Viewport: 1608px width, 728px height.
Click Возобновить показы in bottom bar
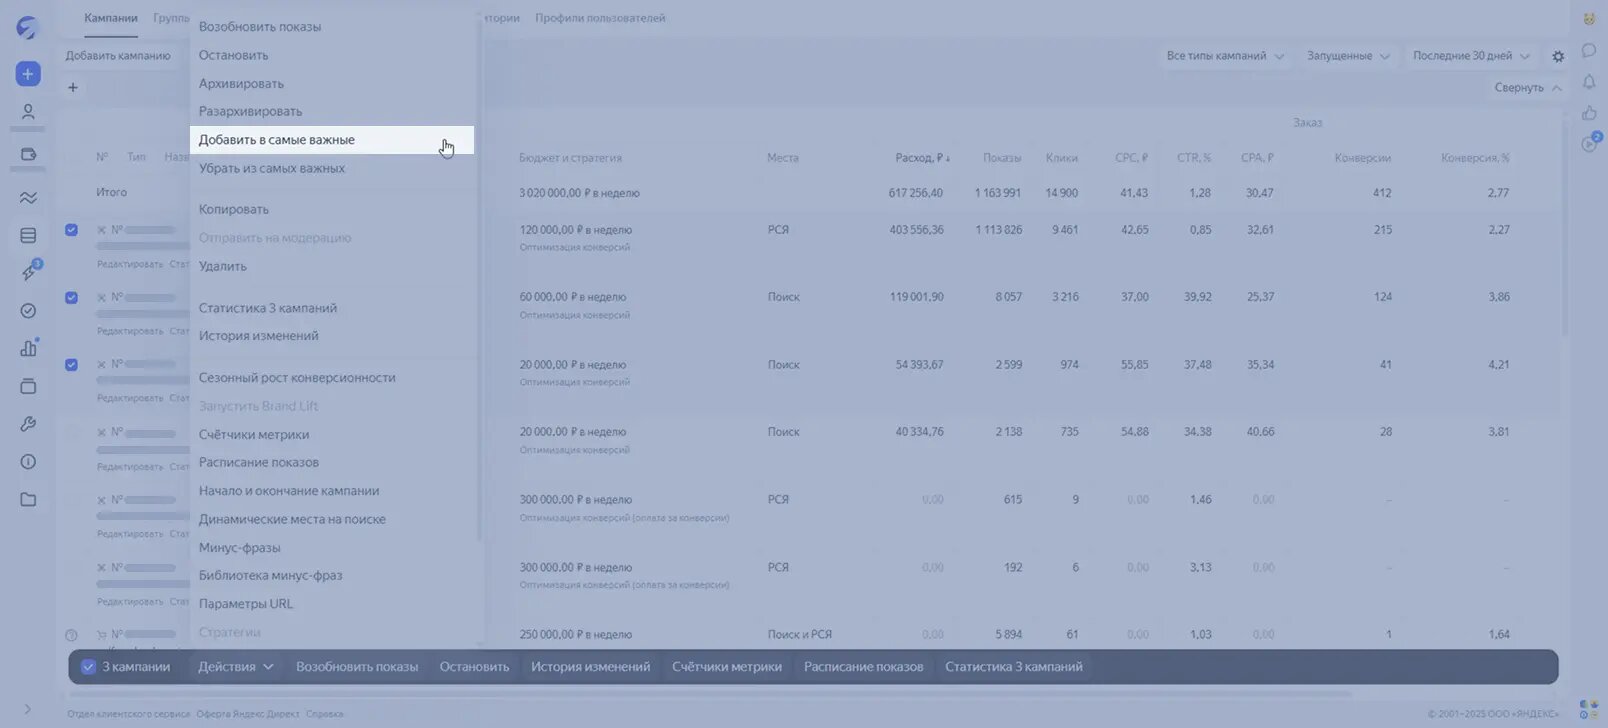[357, 667]
